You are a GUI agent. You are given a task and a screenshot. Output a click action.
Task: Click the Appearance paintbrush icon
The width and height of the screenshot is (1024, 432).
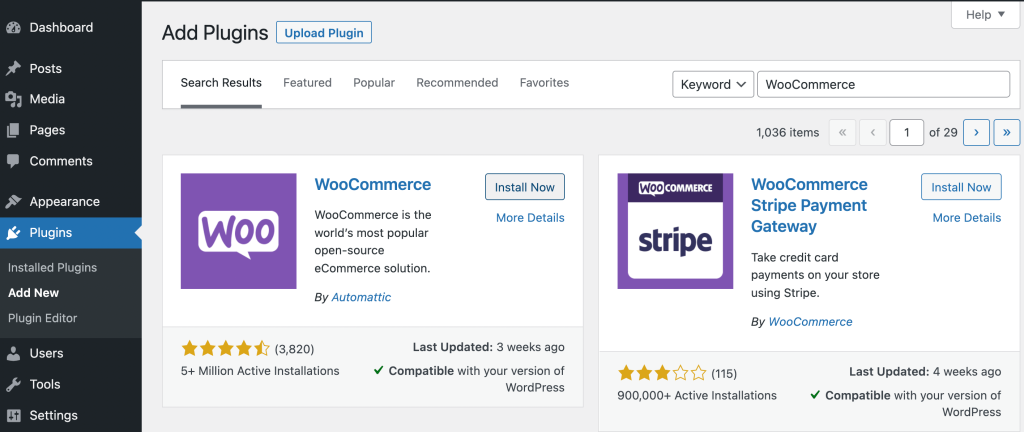pos(13,202)
